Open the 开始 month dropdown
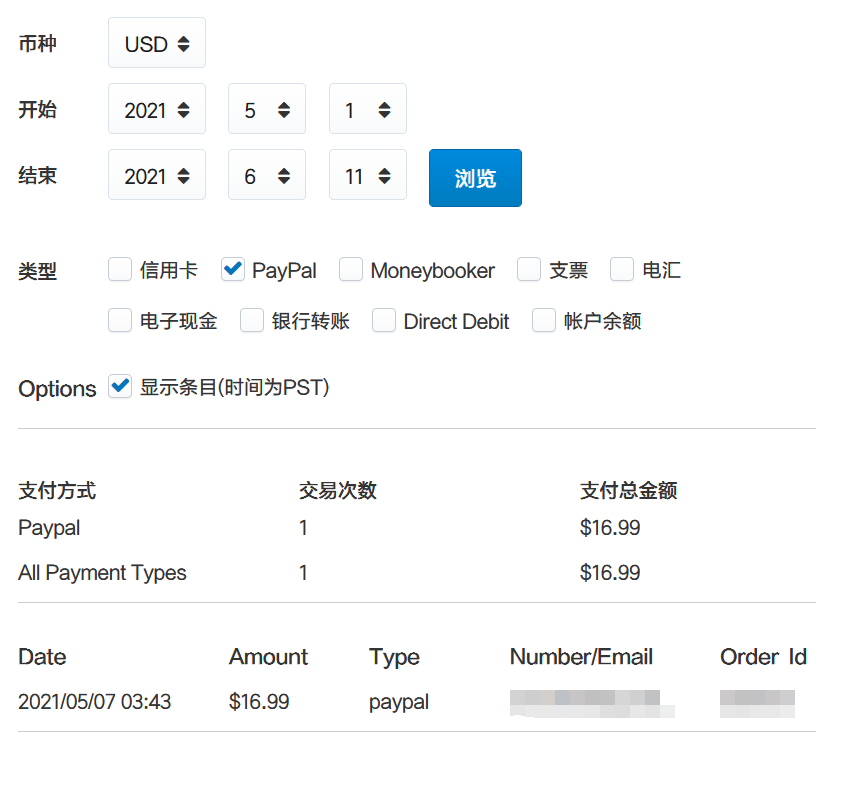The width and height of the screenshot is (845, 801). [x=266, y=109]
